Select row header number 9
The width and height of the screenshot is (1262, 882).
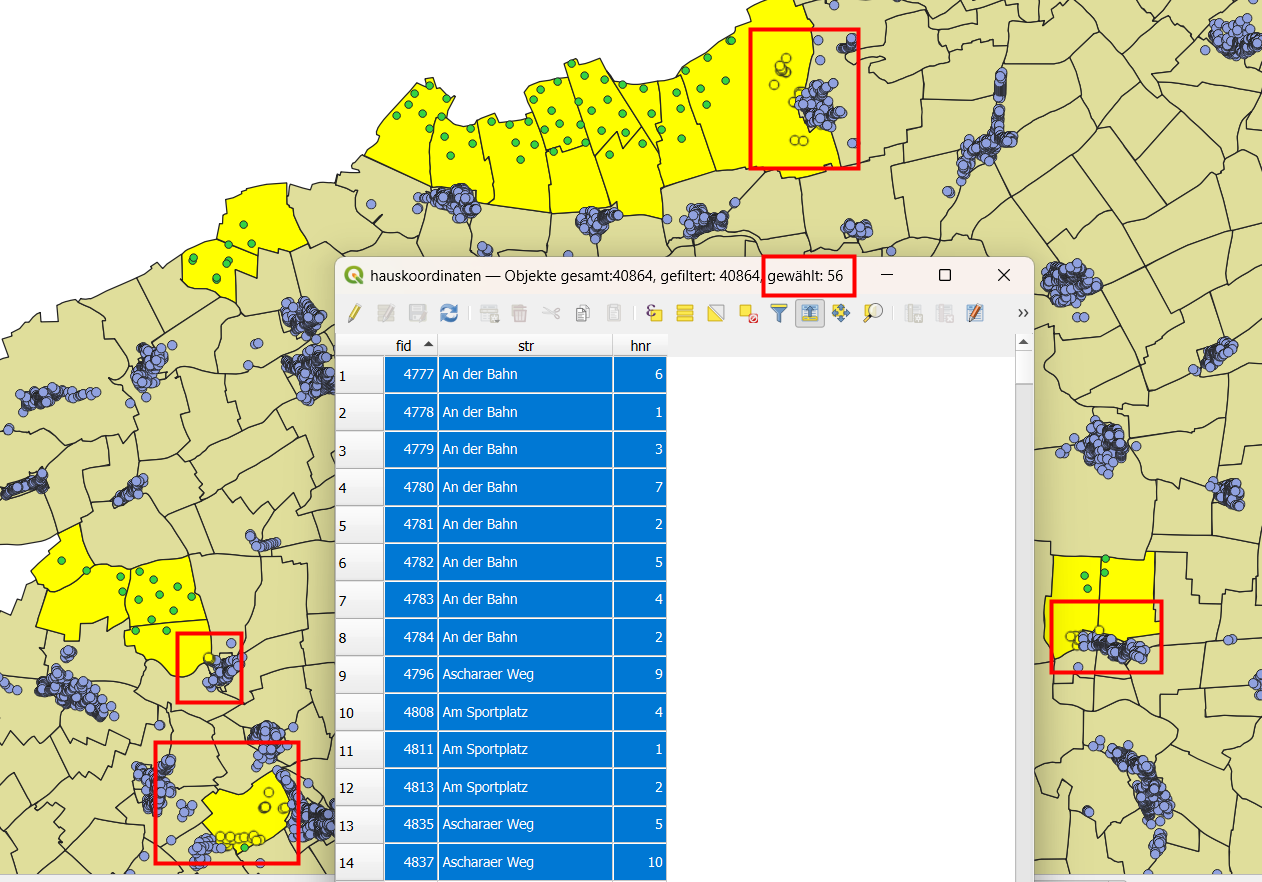(359, 675)
